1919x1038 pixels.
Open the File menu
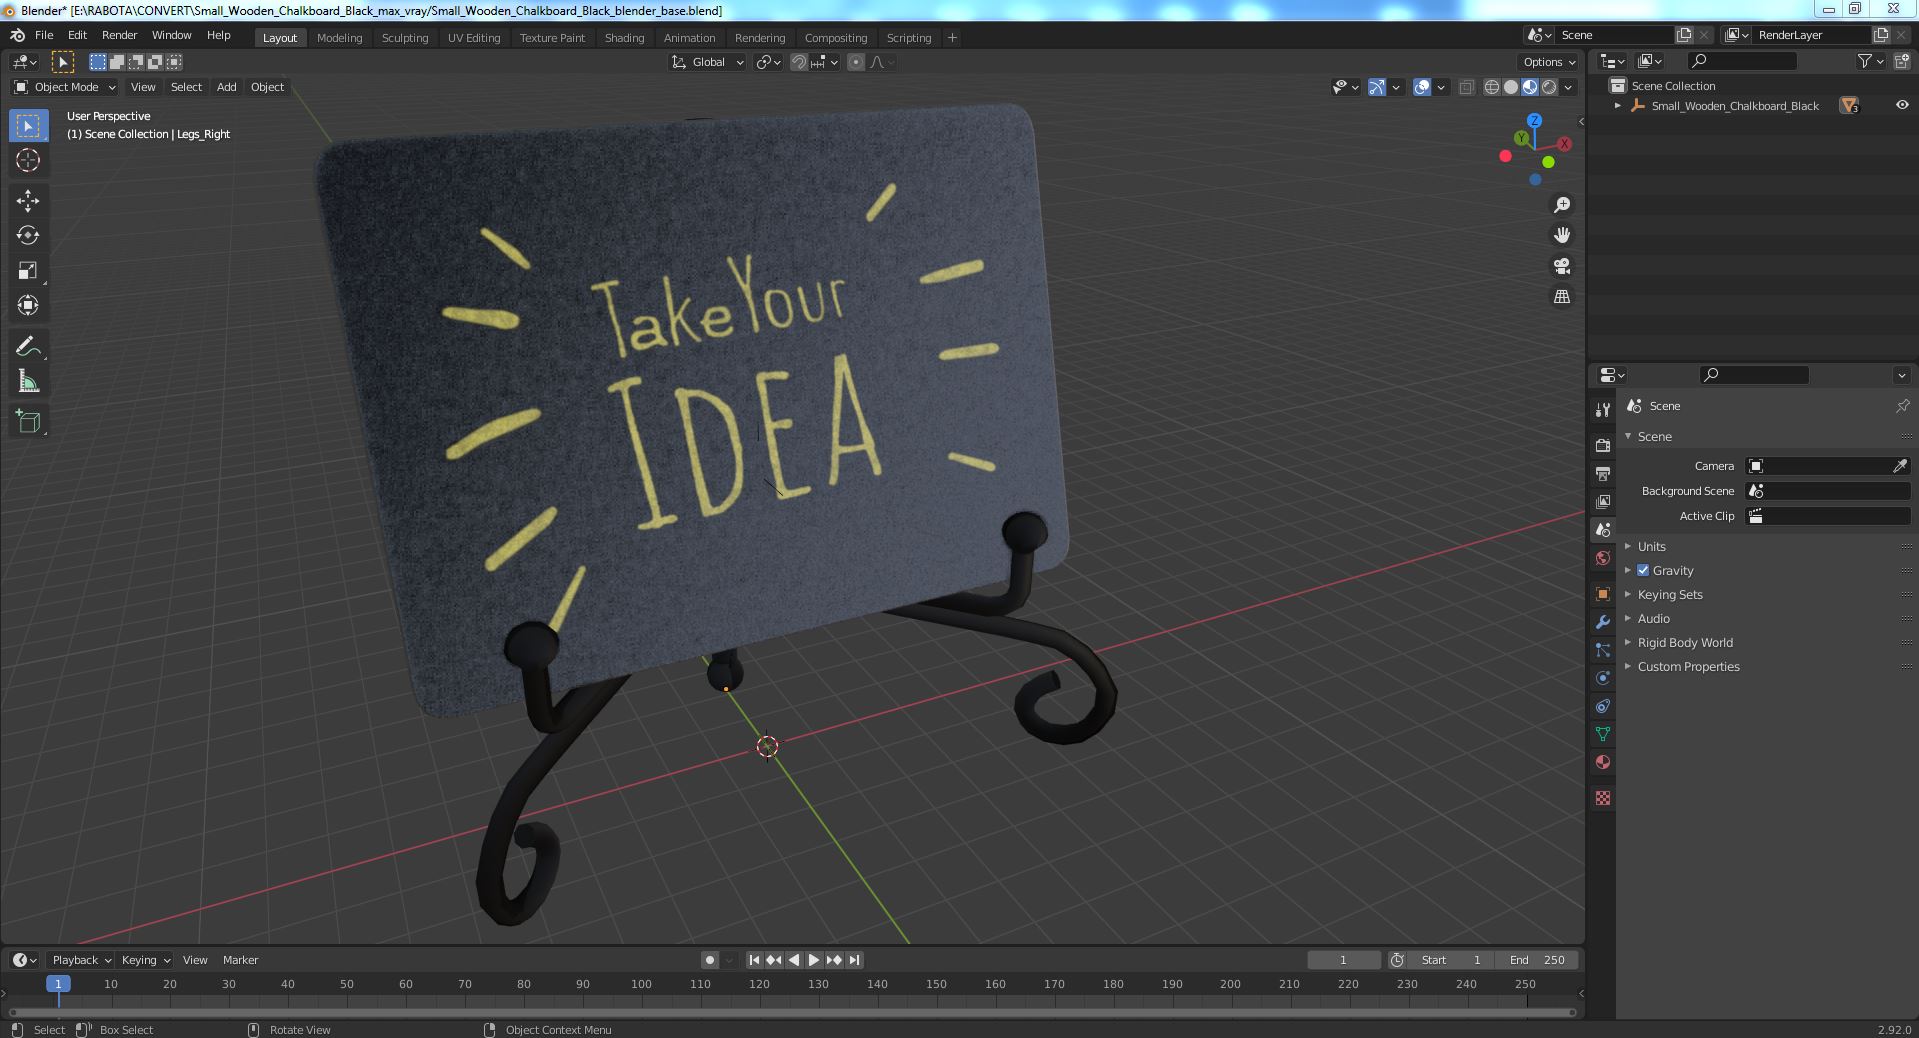click(x=44, y=35)
